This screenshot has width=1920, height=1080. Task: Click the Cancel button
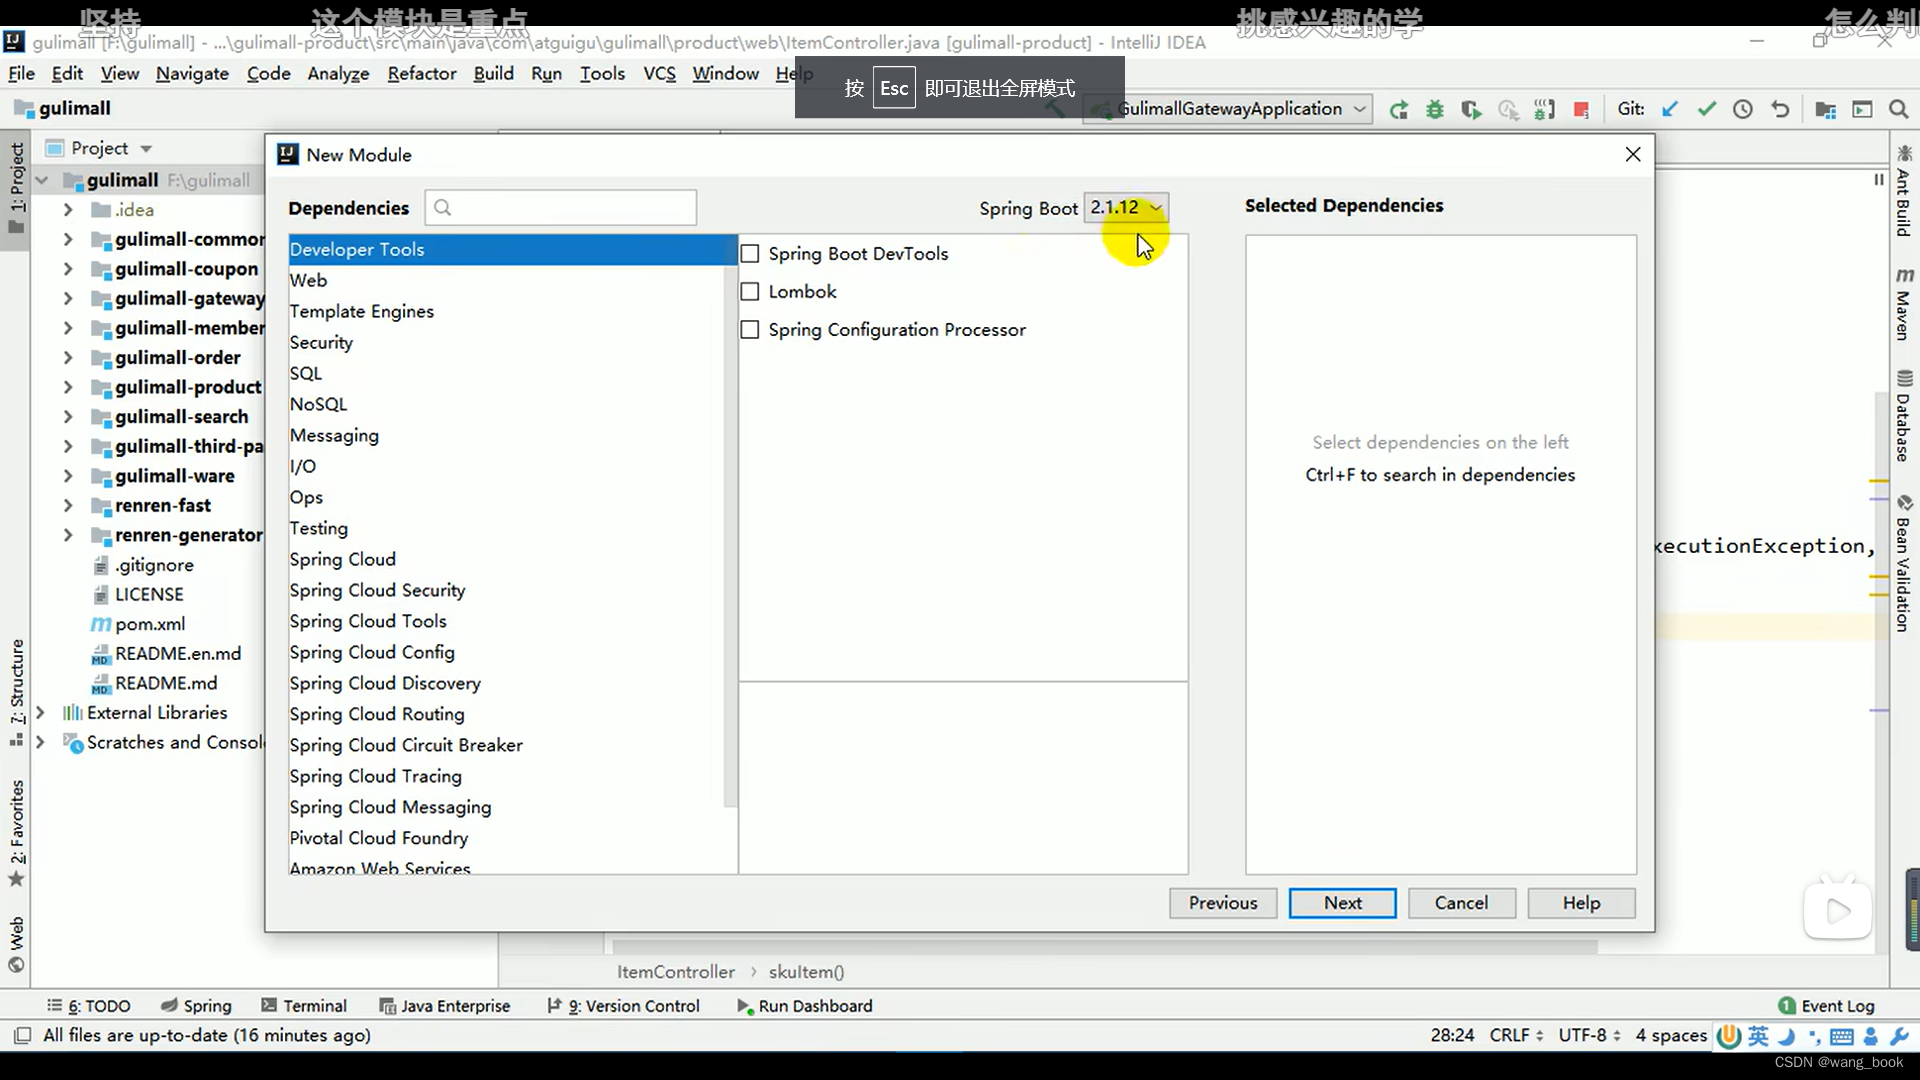(x=1462, y=903)
